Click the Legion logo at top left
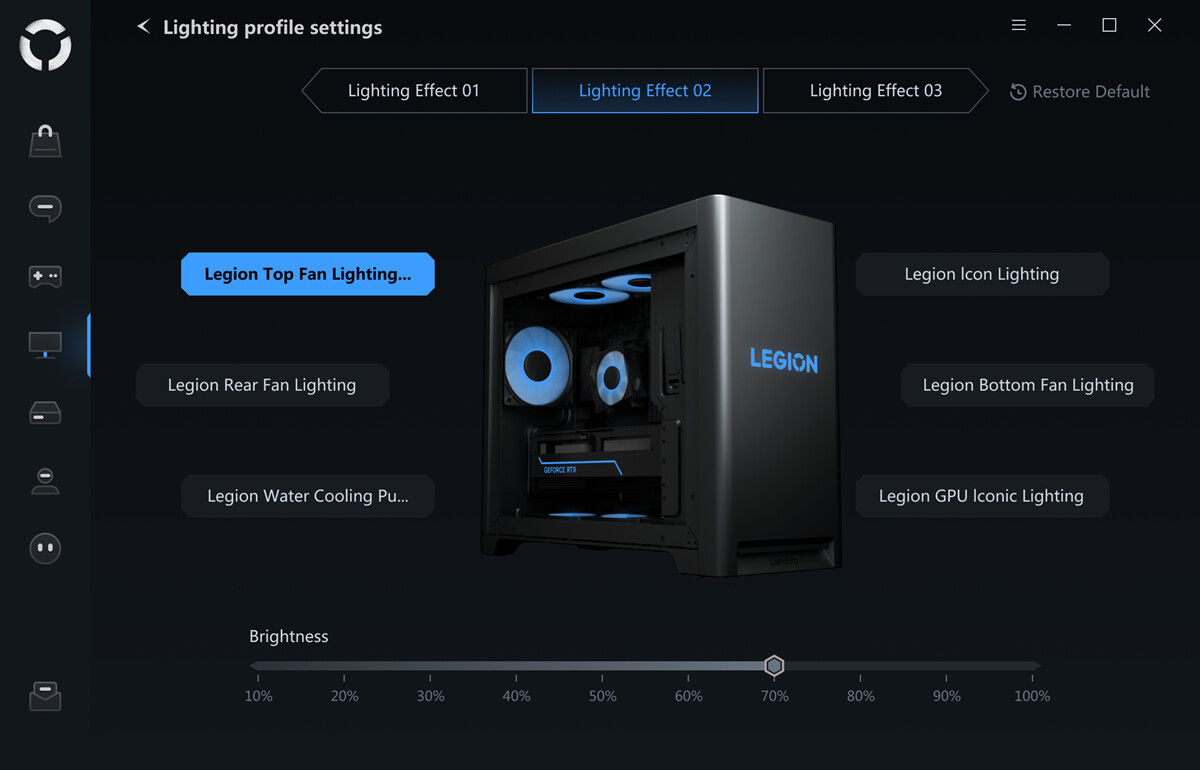The image size is (1200, 770). point(45,45)
